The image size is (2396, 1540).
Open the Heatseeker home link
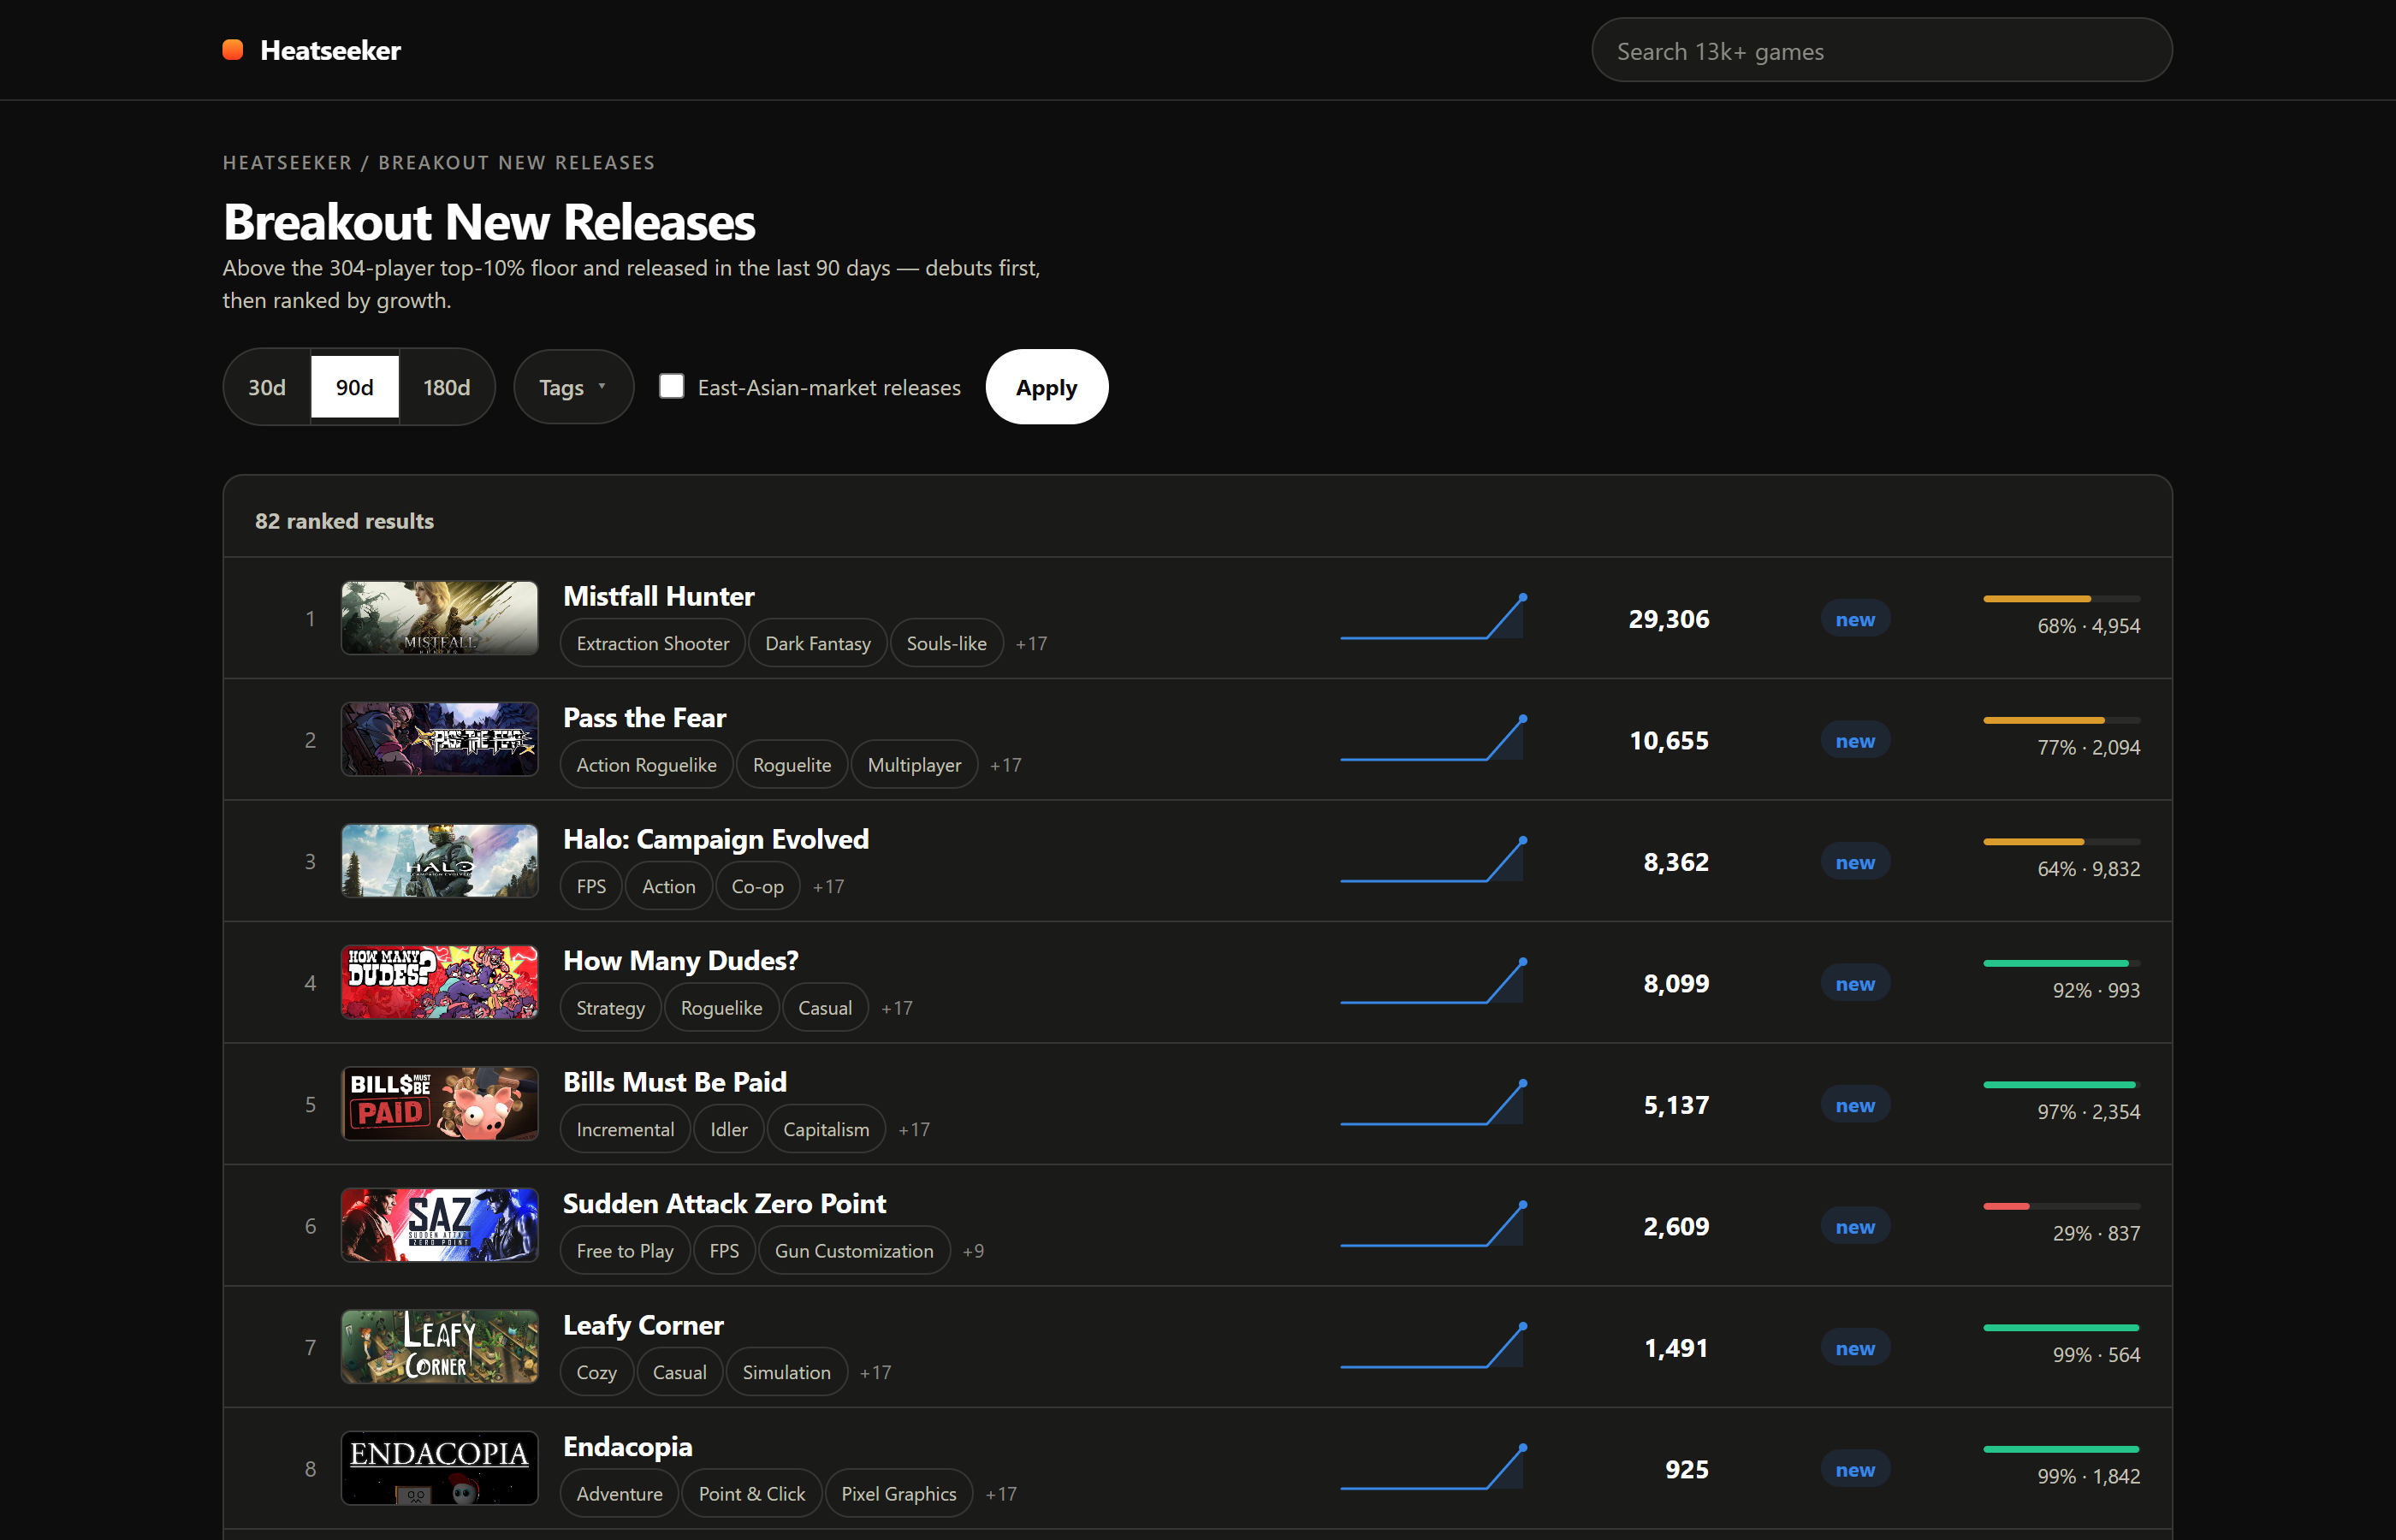coord(311,50)
